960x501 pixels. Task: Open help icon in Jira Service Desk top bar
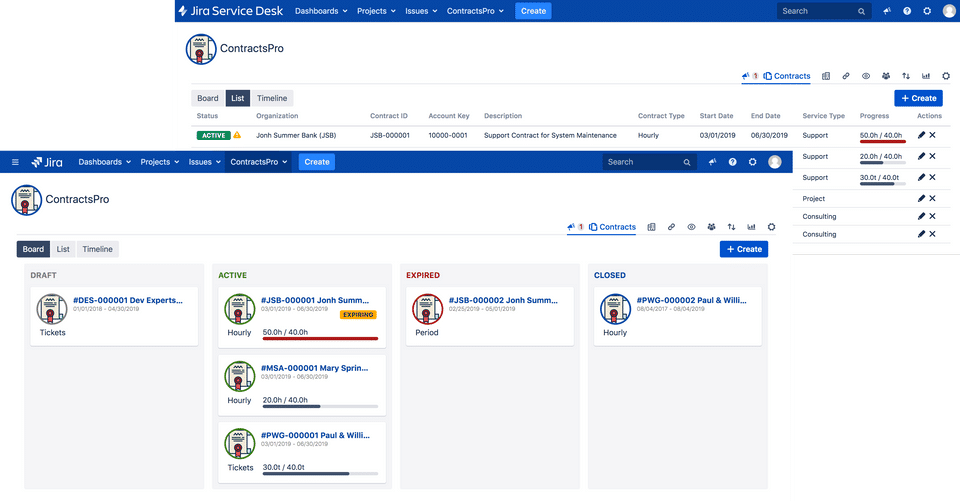pos(907,11)
